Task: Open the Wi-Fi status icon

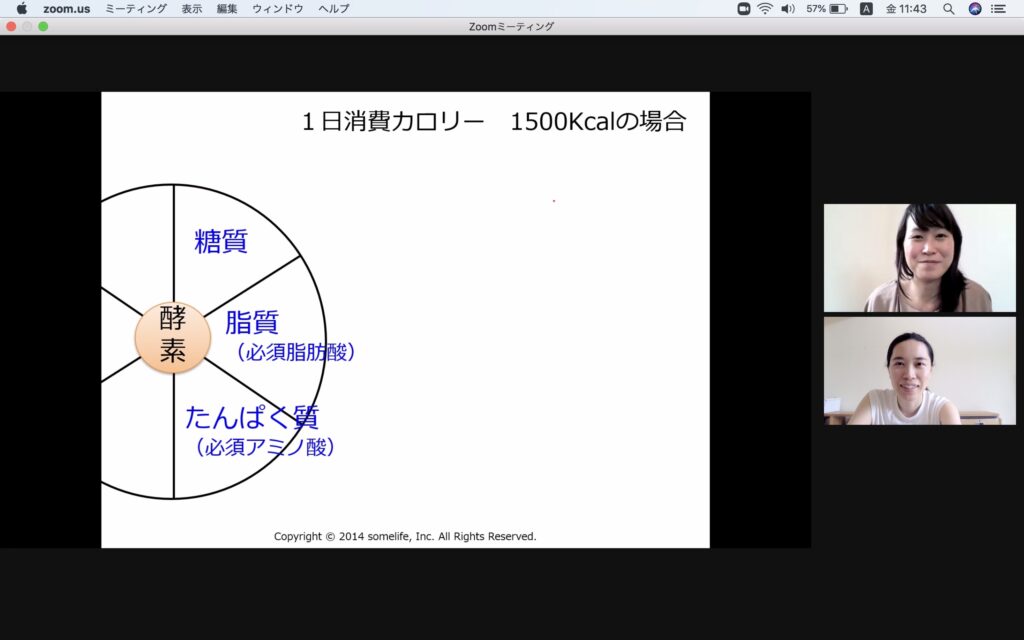Action: 765,8
